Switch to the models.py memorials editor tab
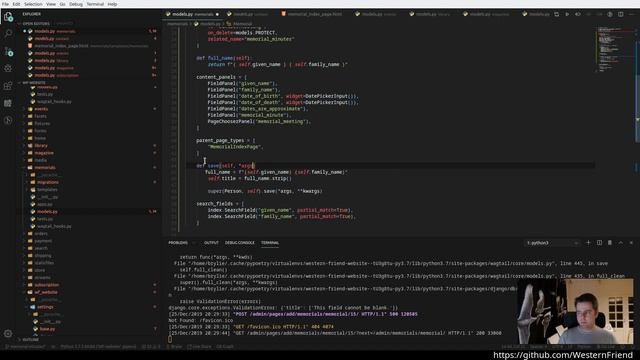The image size is (640, 360). click(x=192, y=14)
